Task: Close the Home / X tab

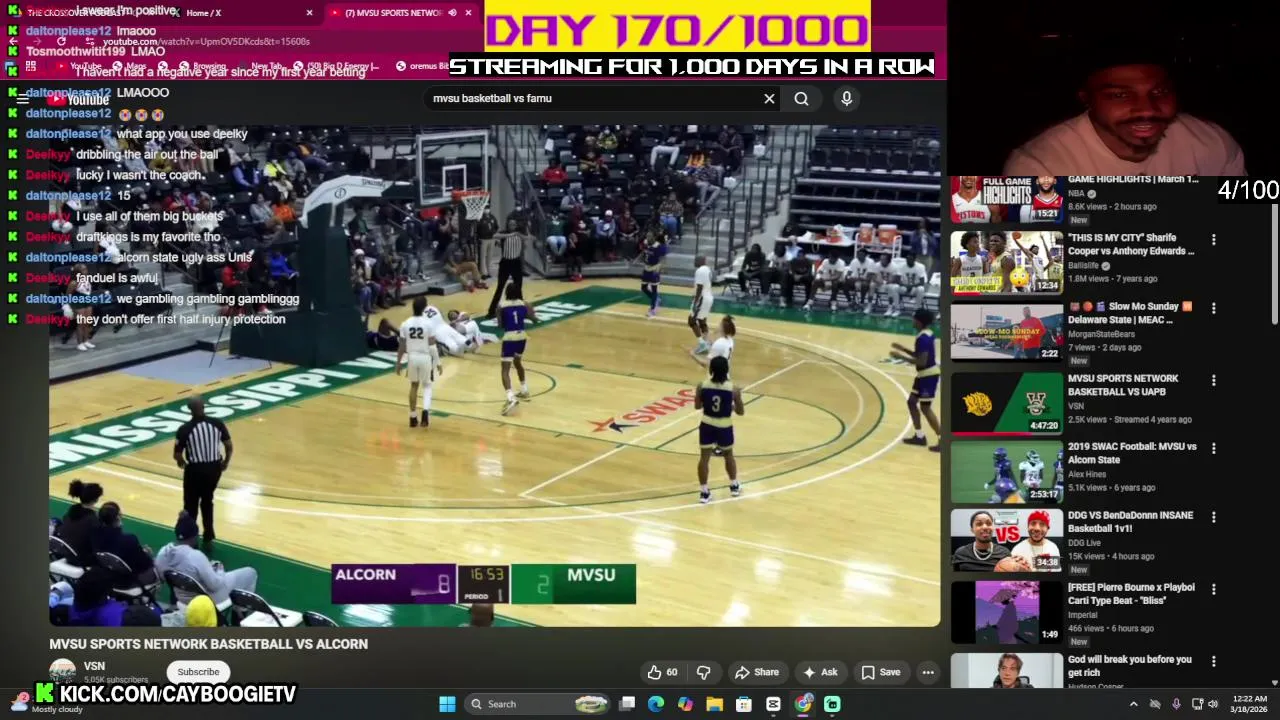Action: [x=309, y=13]
